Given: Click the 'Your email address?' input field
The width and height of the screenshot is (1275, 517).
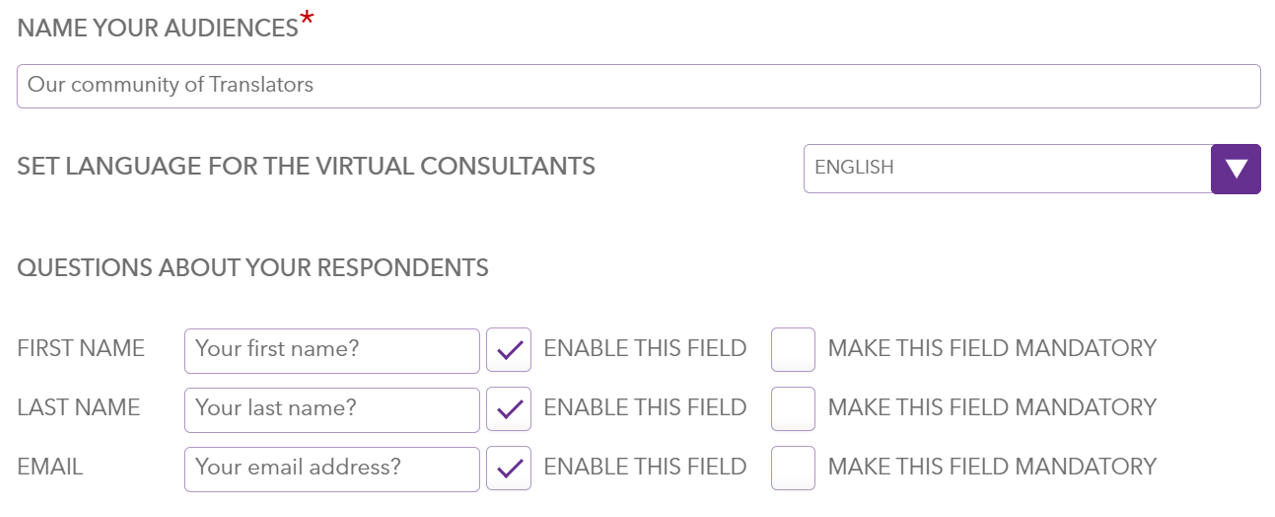Looking at the screenshot, I should [332, 469].
